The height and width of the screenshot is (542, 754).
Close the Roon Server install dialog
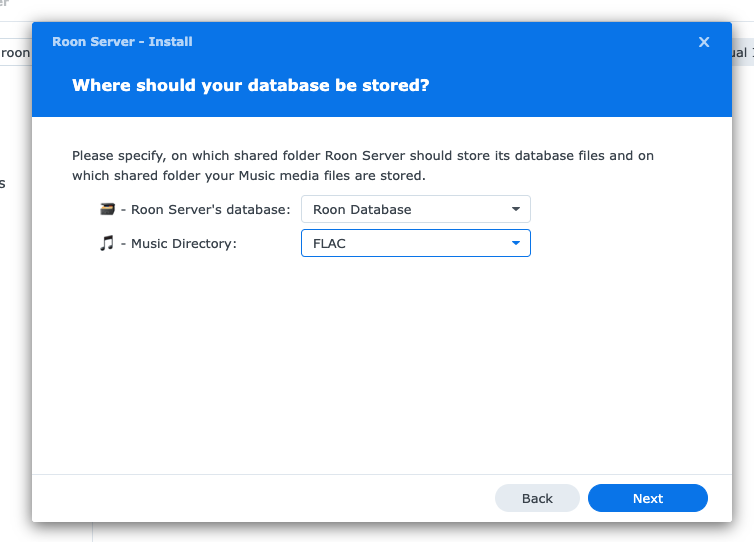tap(704, 42)
